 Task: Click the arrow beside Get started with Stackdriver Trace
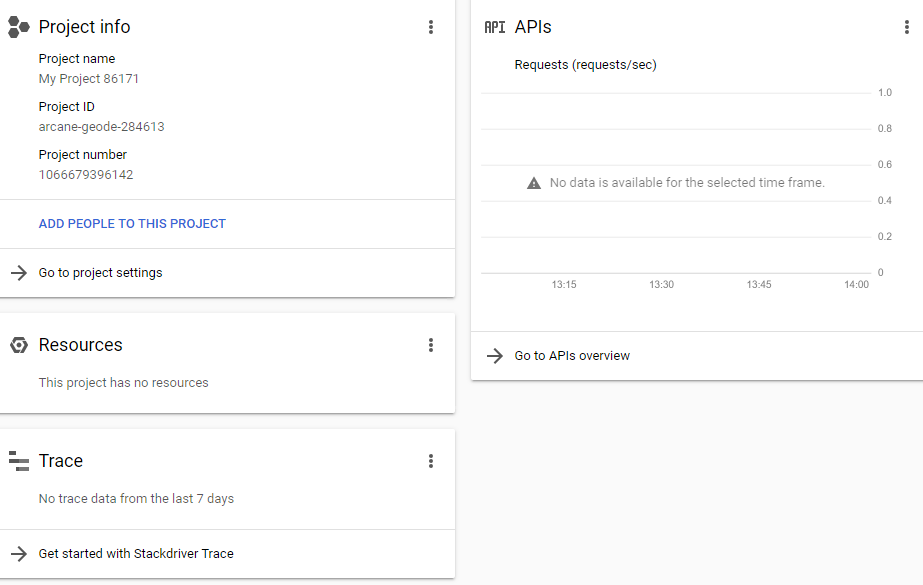click(18, 553)
